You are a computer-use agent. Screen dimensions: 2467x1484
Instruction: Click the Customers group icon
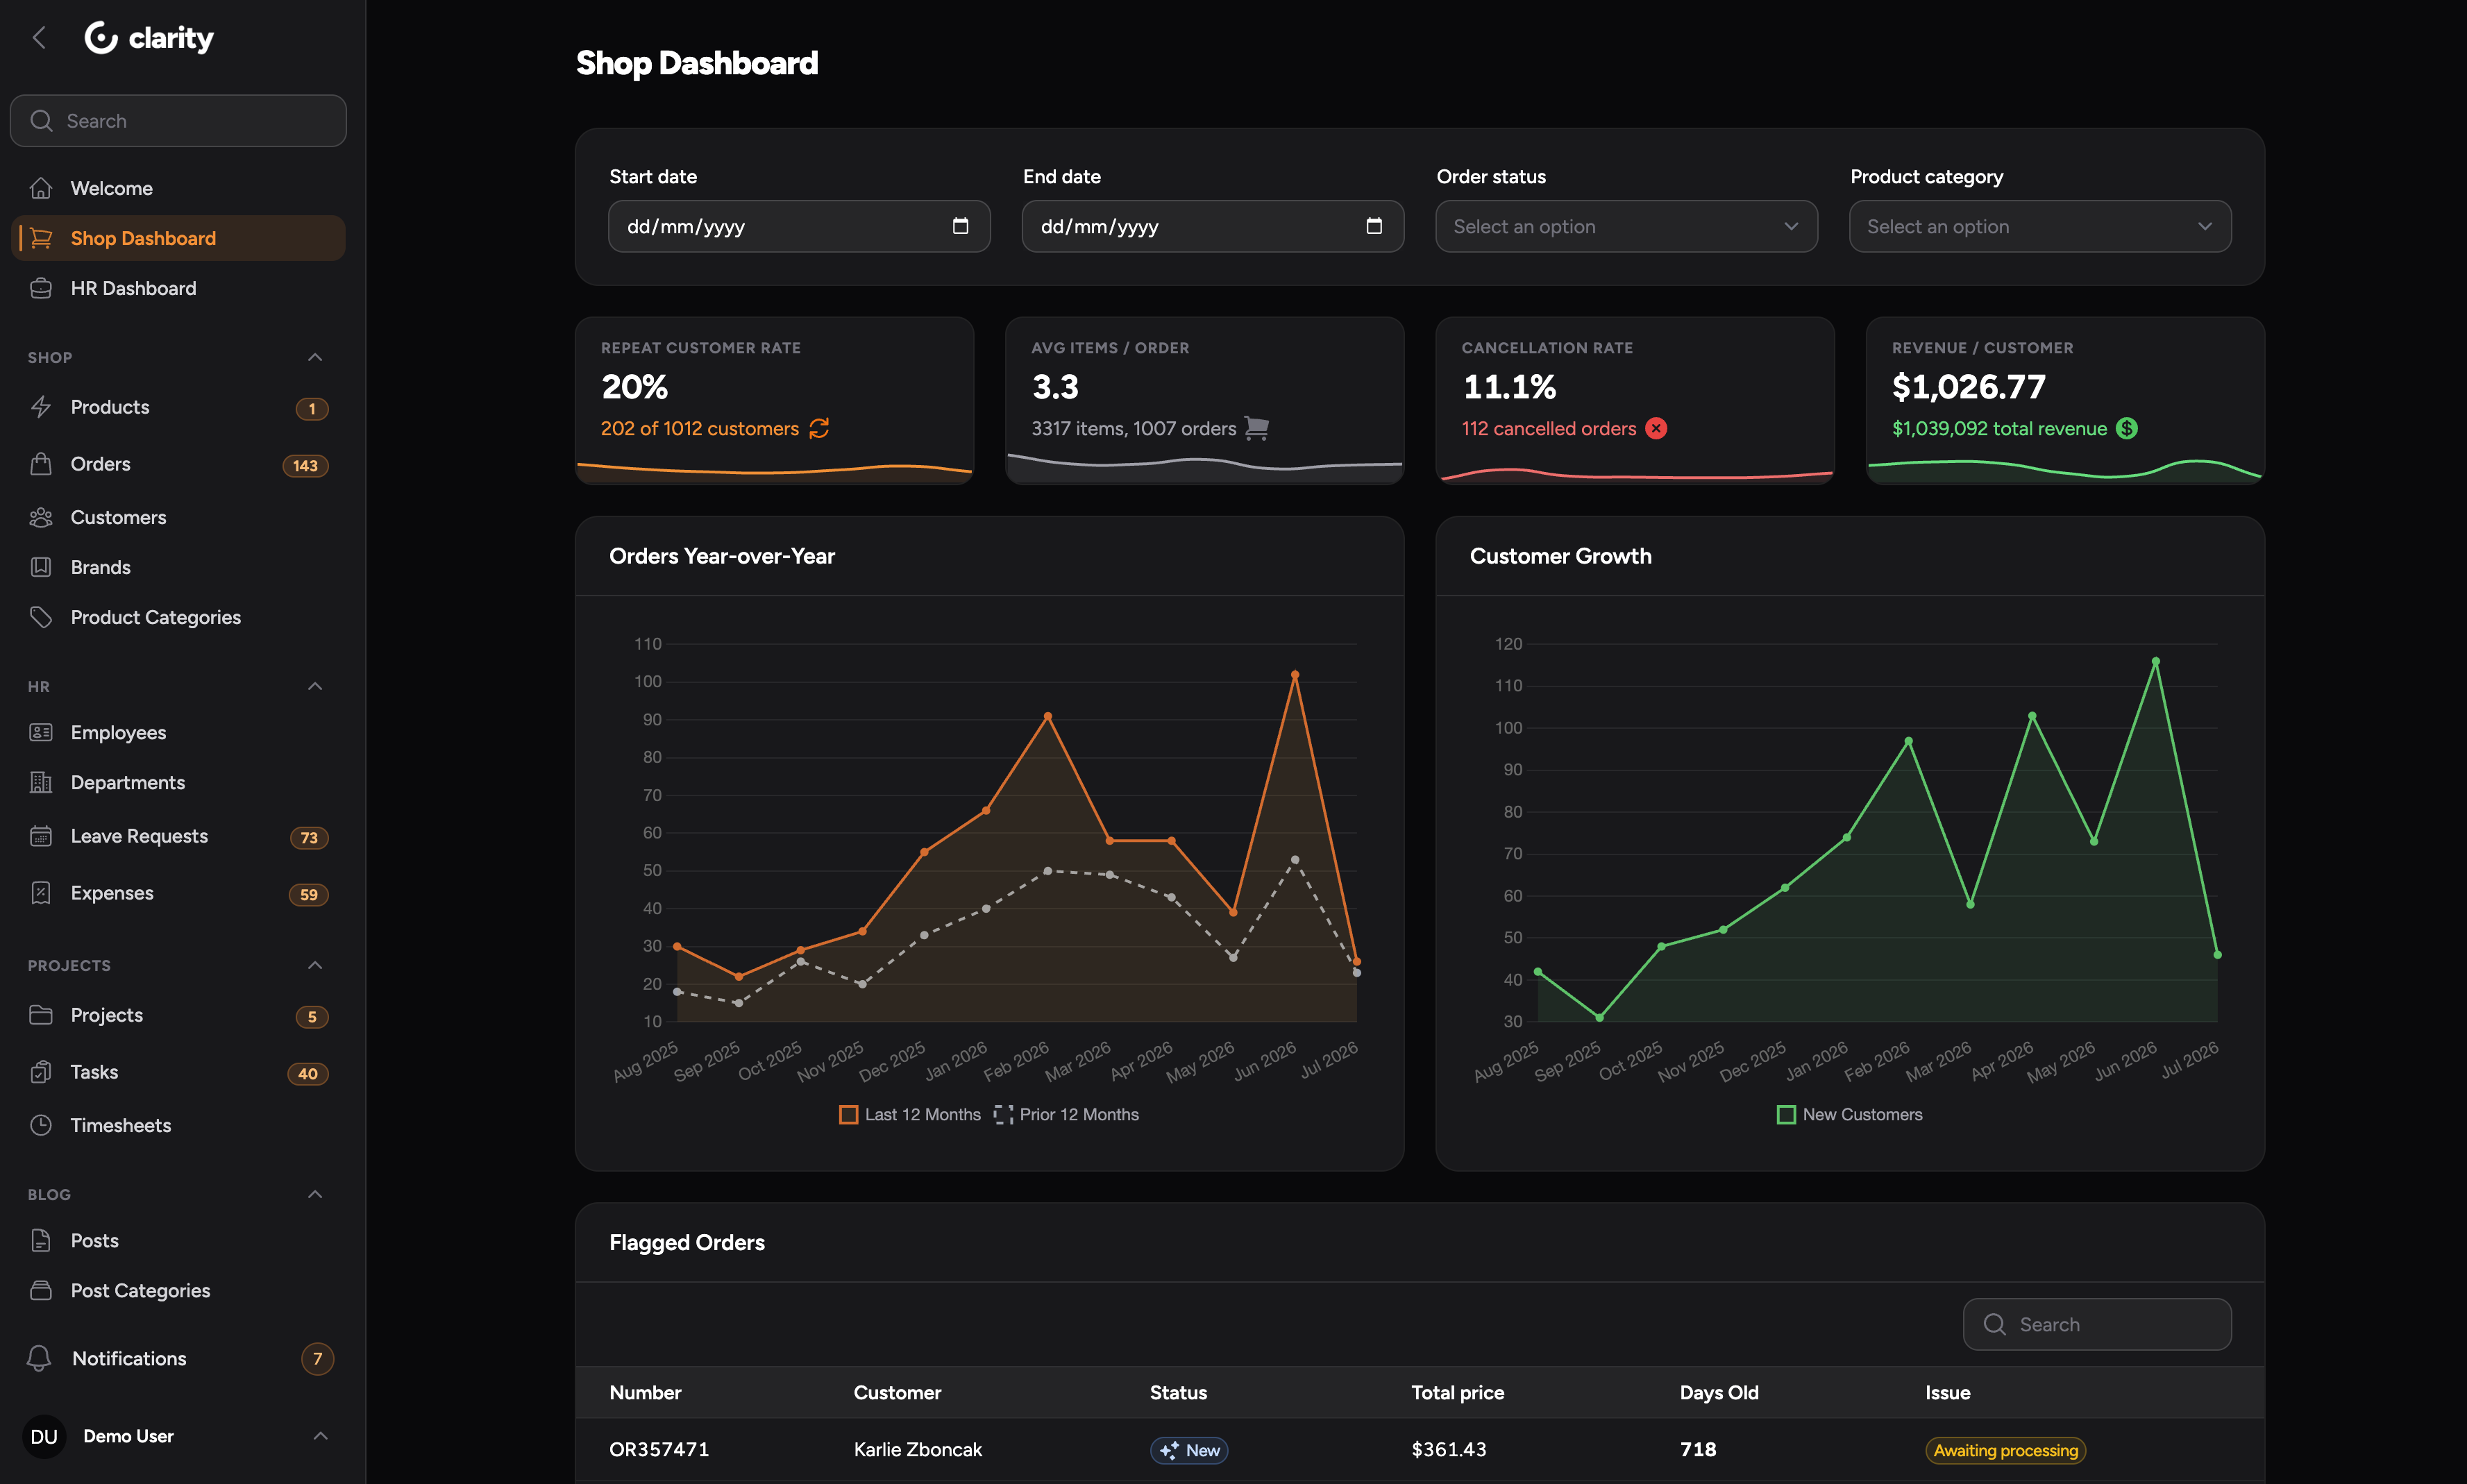click(41, 517)
